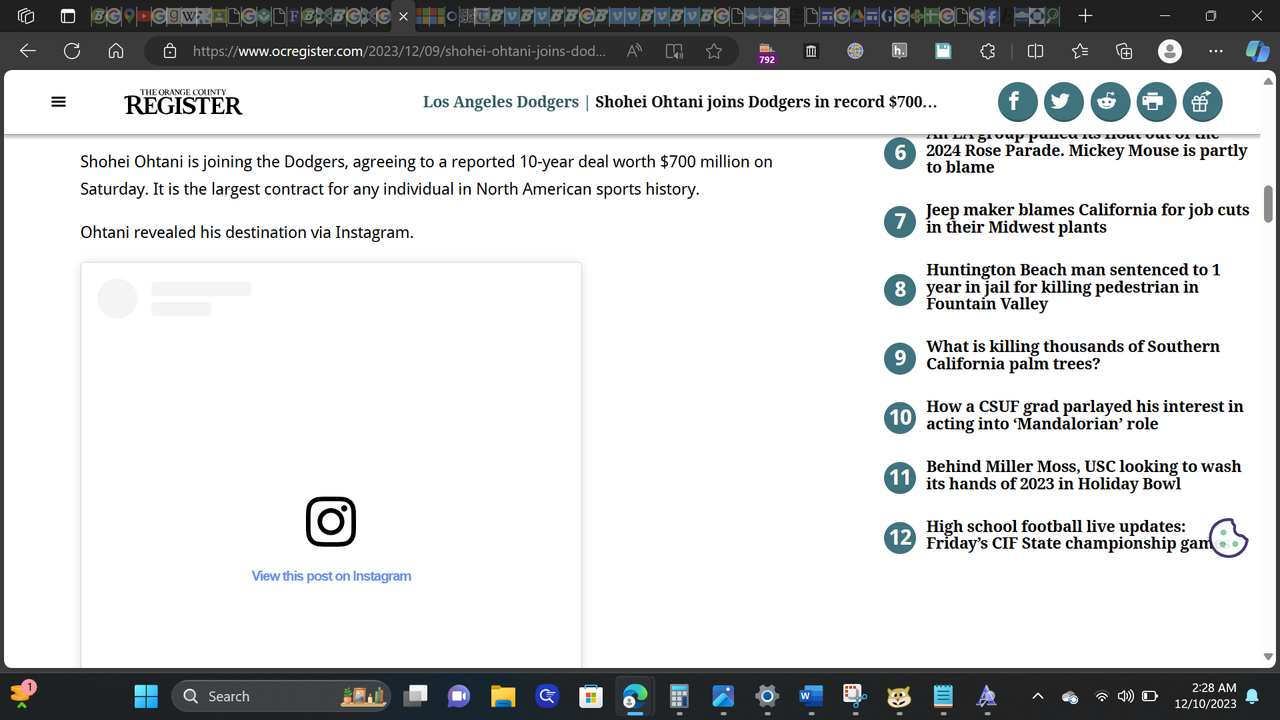This screenshot has width=1280, height=720.
Task: Click the browser address bar URL
Action: [x=398, y=52]
